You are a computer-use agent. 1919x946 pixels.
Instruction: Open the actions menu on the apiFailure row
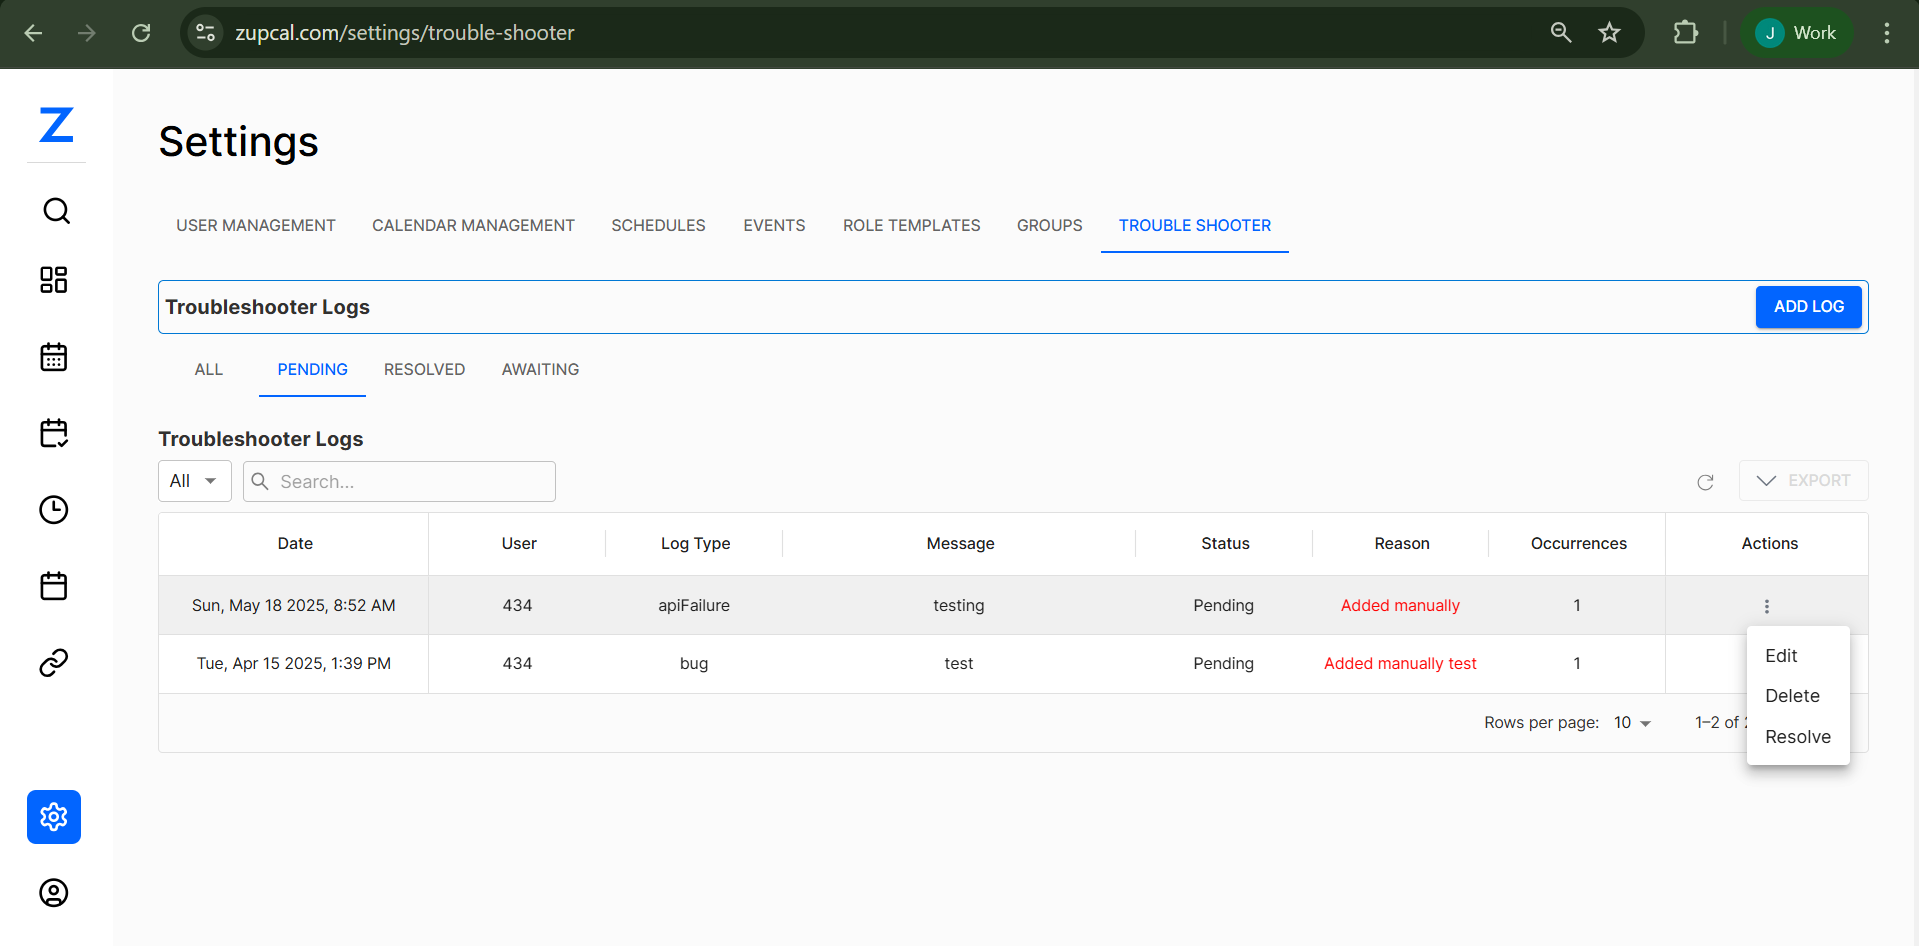1767,606
